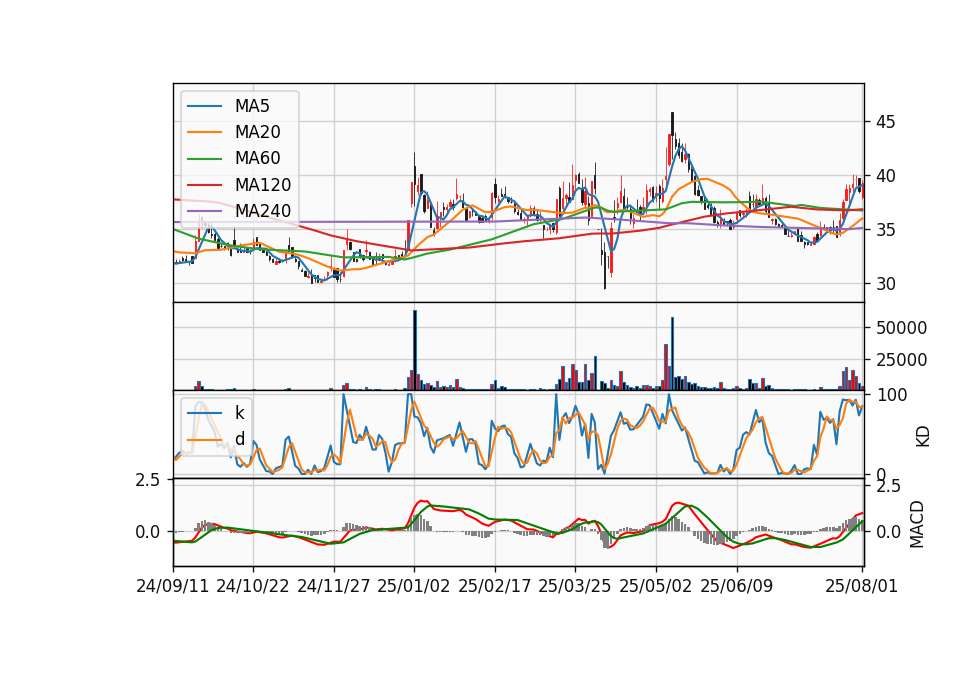Image resolution: width=960 pixels, height=690 pixels.
Task: Click the tall volume bar after 25/05/02
Action: (x=672, y=354)
